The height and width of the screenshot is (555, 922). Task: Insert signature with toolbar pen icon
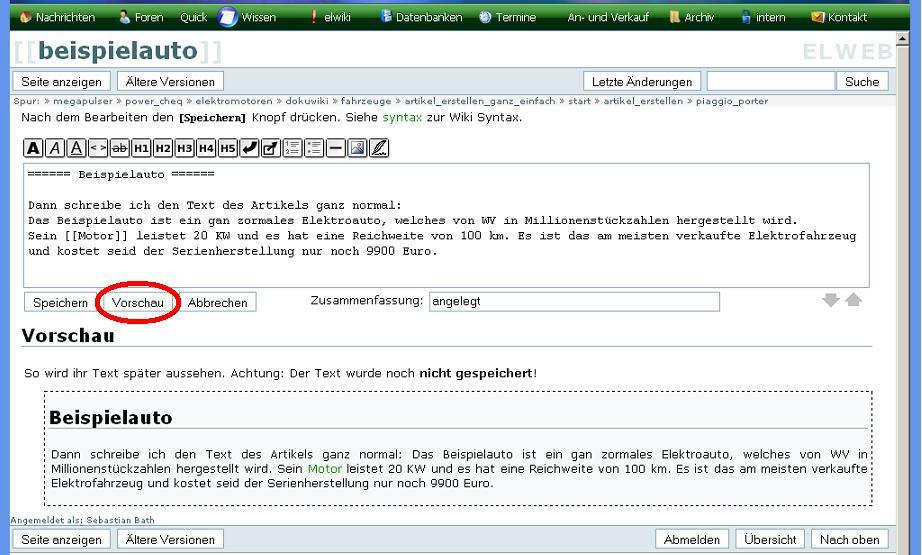[x=379, y=148]
